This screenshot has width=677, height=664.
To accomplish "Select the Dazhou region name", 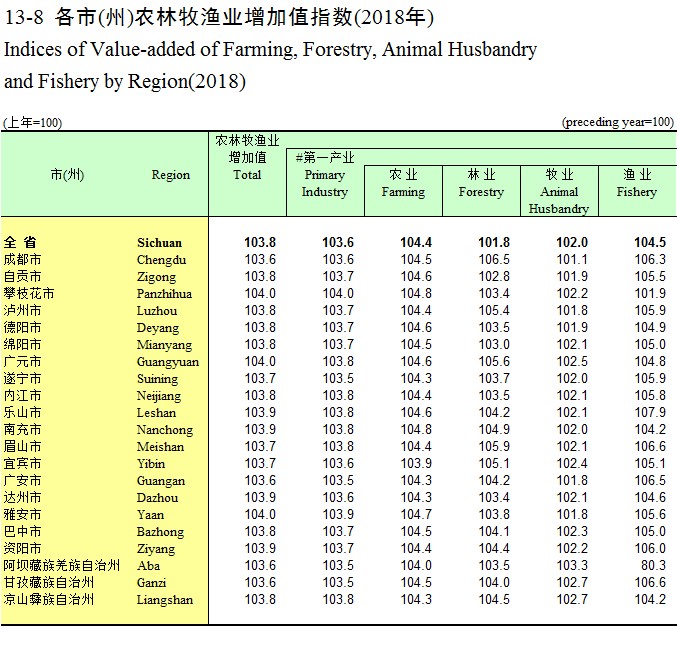I will (x=157, y=498).
